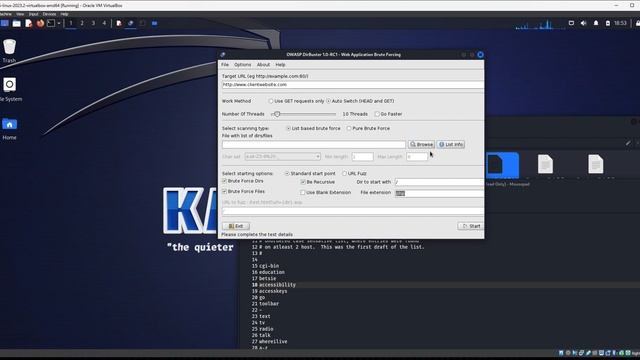Click the Dir to start with field
This screenshot has width=640, height=360.
click(x=439, y=182)
